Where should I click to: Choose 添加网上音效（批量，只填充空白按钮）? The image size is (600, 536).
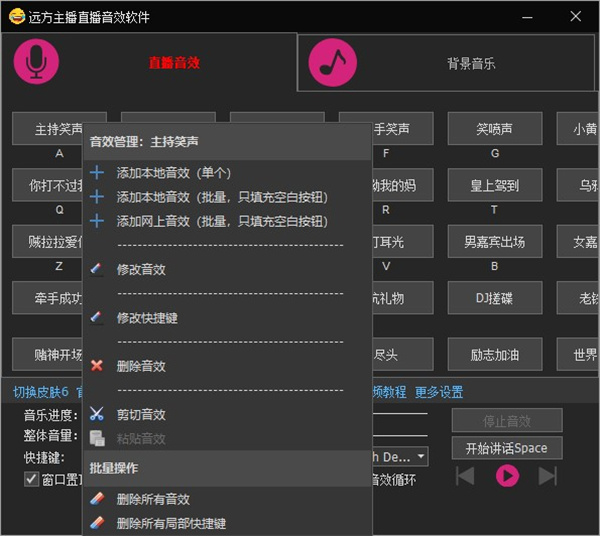click(227, 221)
